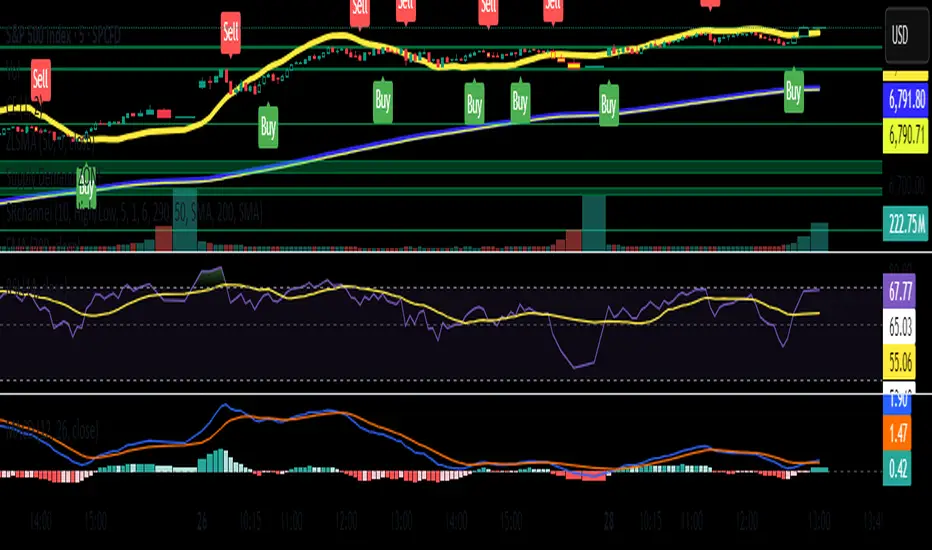Click the 28 date label on time axis
This screenshot has height=550, width=932.
tap(608, 522)
